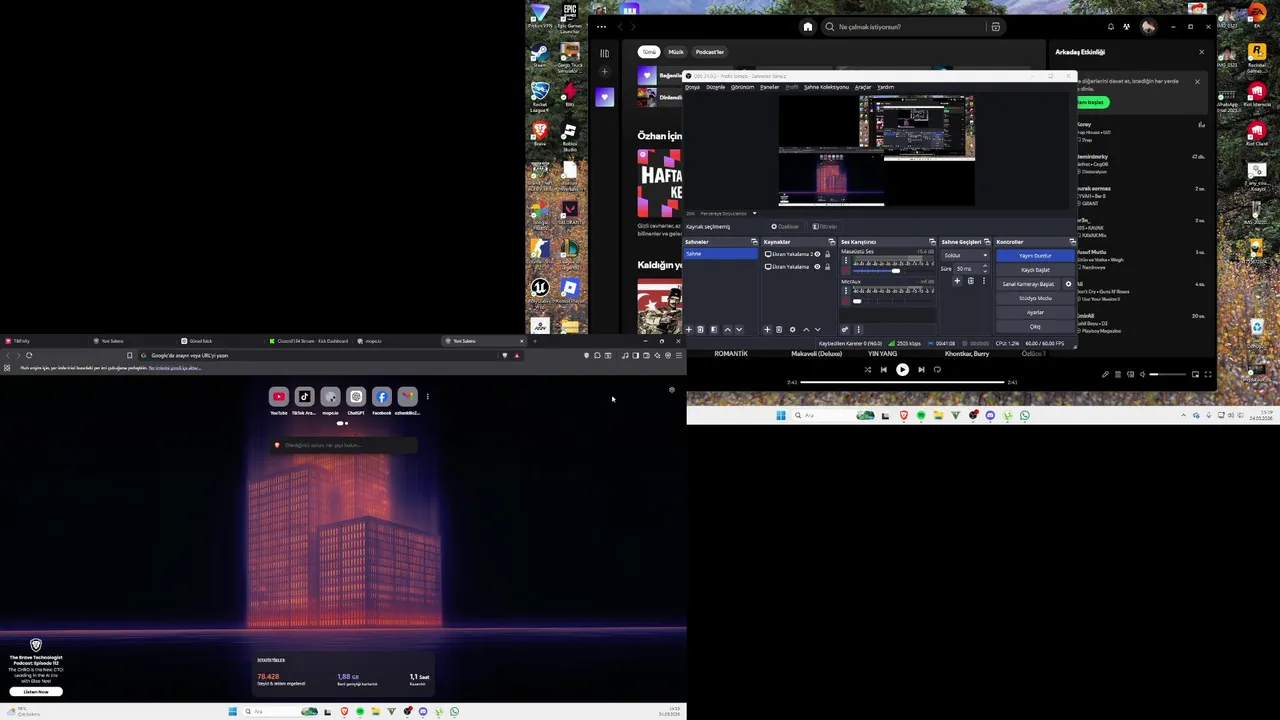Screen dimensions: 1280x720
Task: Click Brave address bar
Action: (330, 355)
